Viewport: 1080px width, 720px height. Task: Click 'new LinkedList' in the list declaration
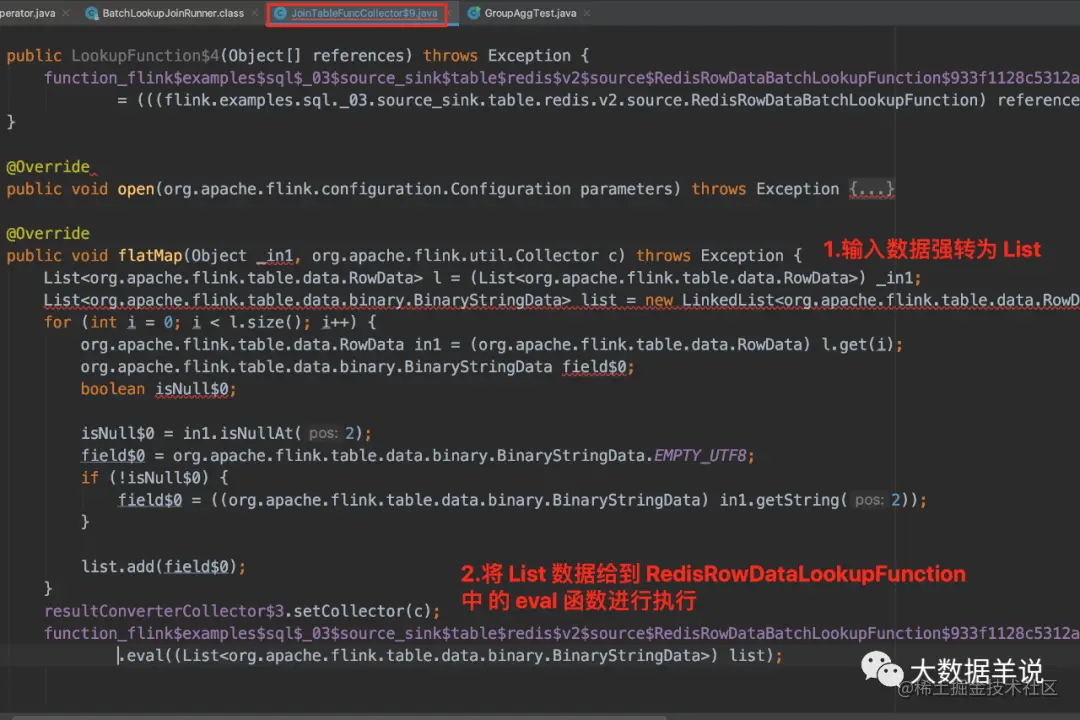pyautogui.click(x=709, y=300)
